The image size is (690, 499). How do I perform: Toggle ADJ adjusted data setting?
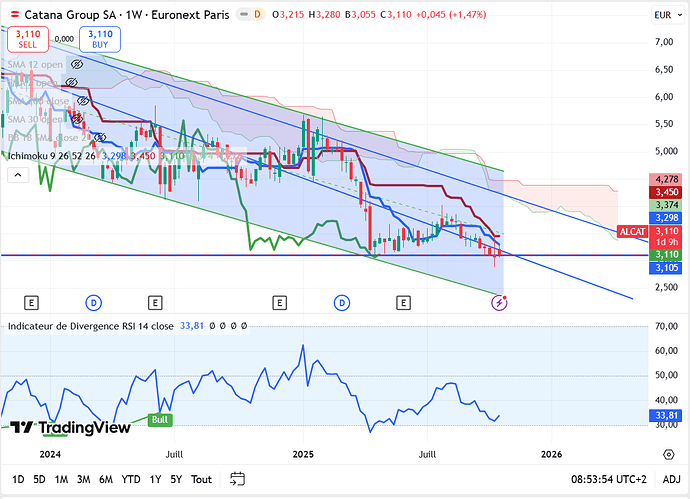click(670, 479)
